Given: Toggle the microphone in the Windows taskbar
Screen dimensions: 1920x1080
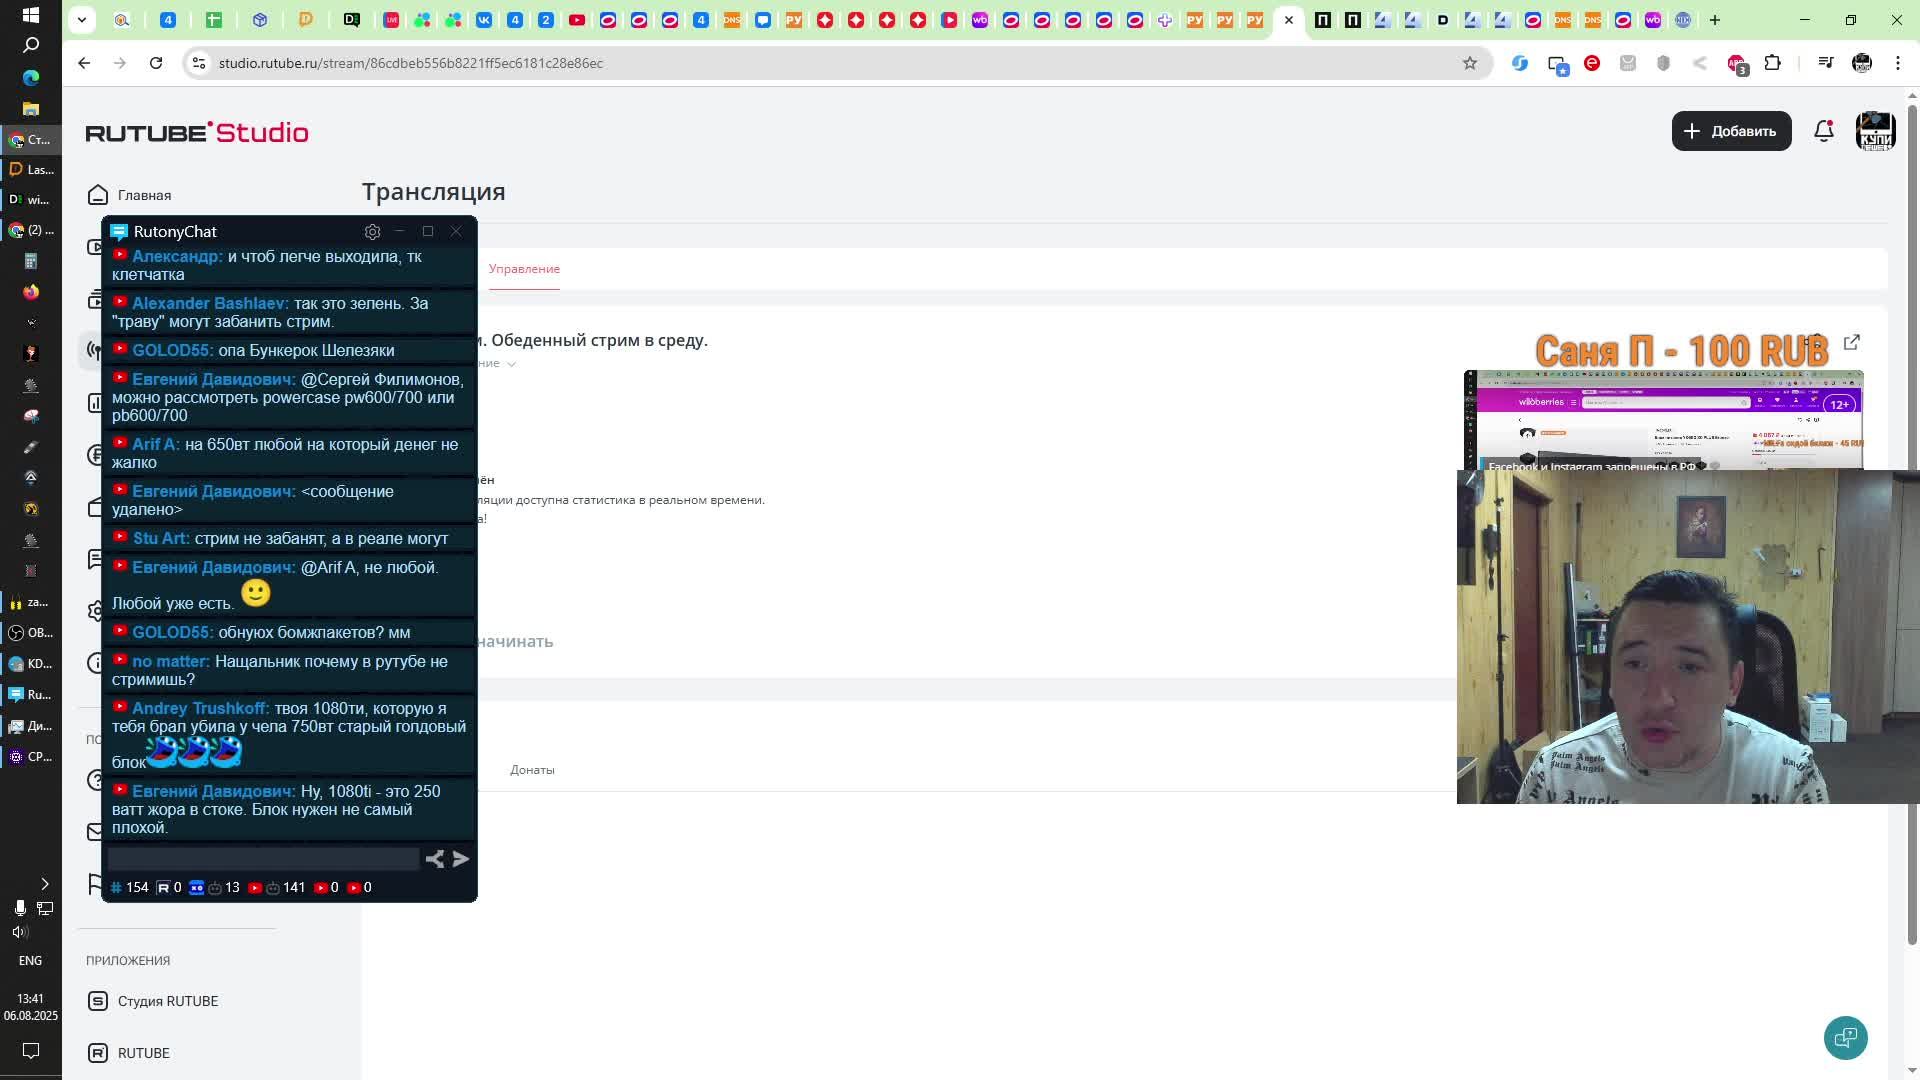Looking at the screenshot, I should pyautogui.click(x=19, y=908).
